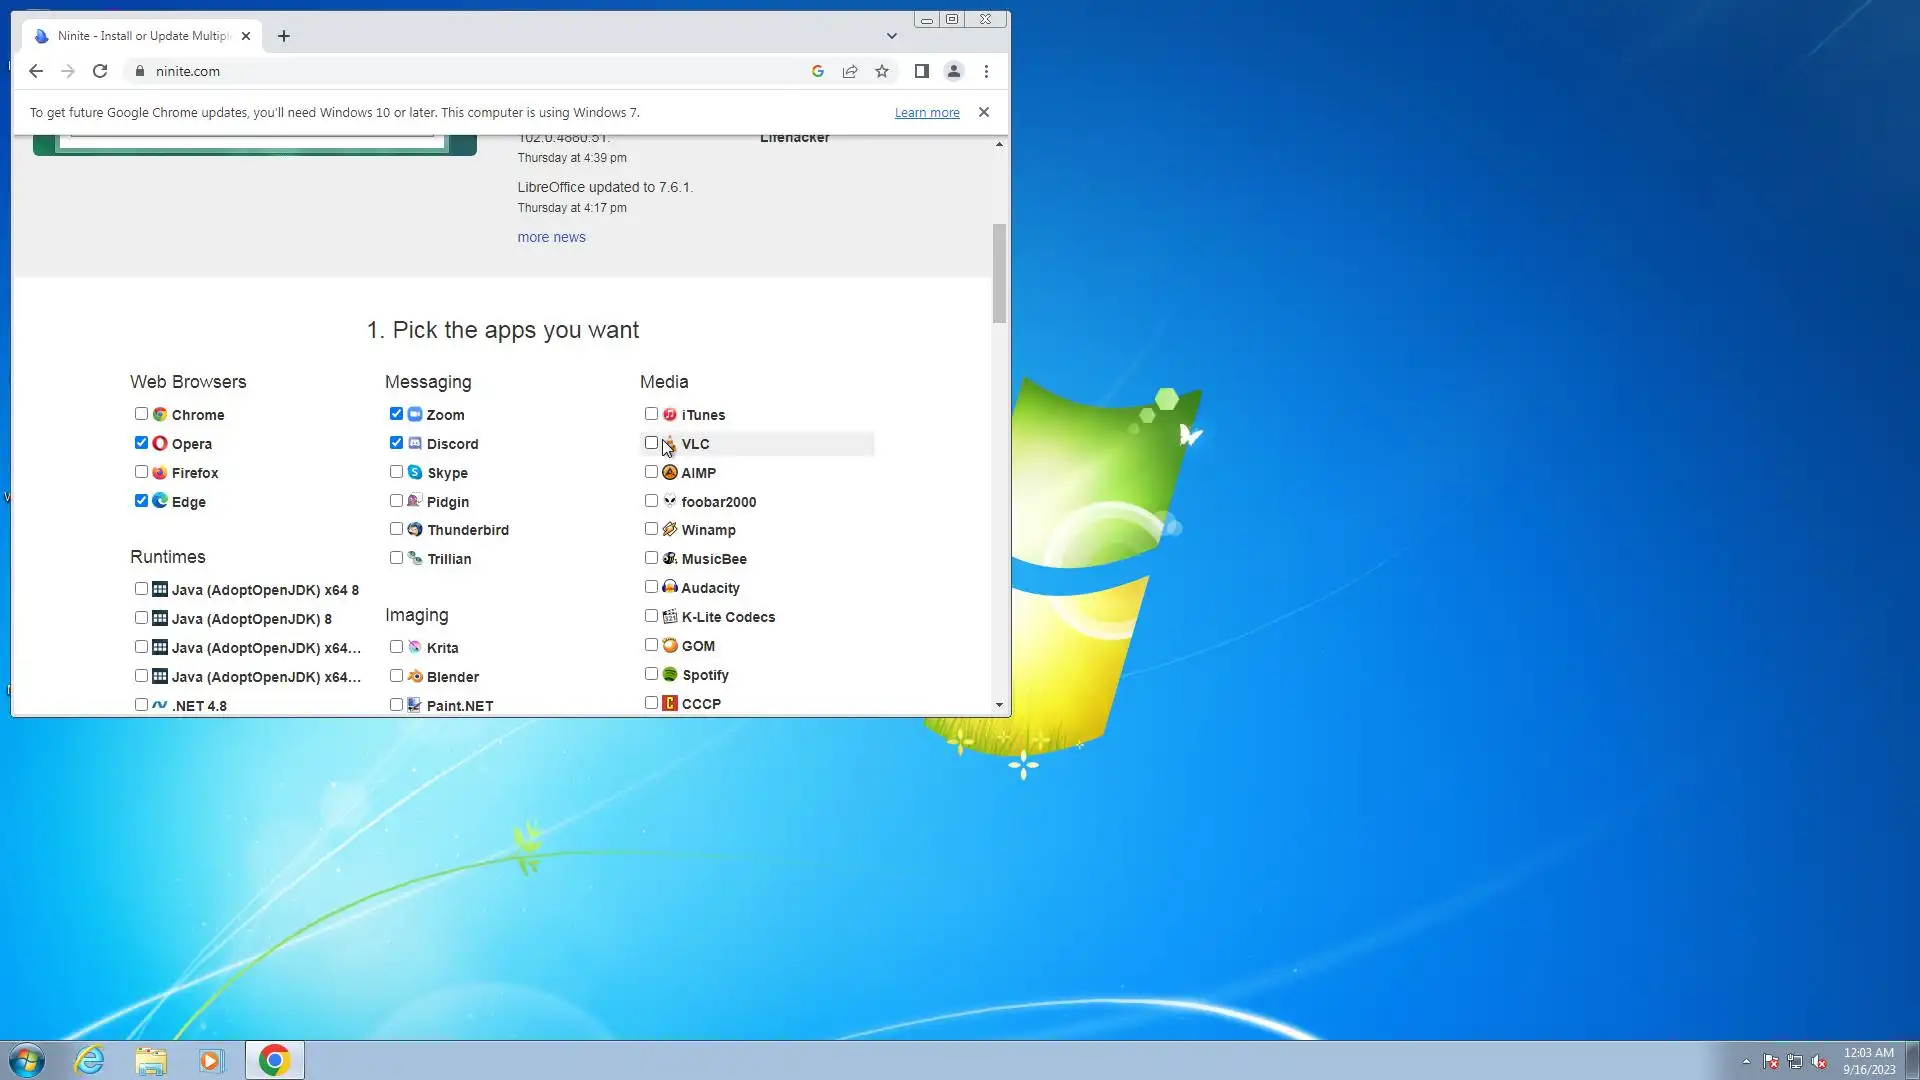The height and width of the screenshot is (1080, 1920).
Task: Follow the 'more news' link
Action: tap(551, 237)
